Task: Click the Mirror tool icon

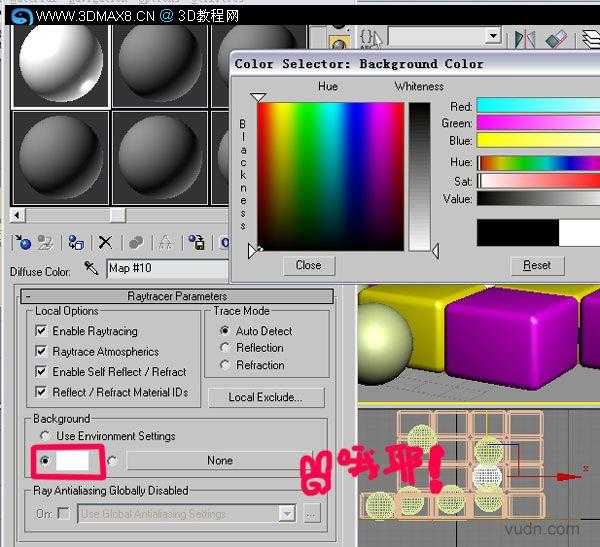Action: [525, 39]
